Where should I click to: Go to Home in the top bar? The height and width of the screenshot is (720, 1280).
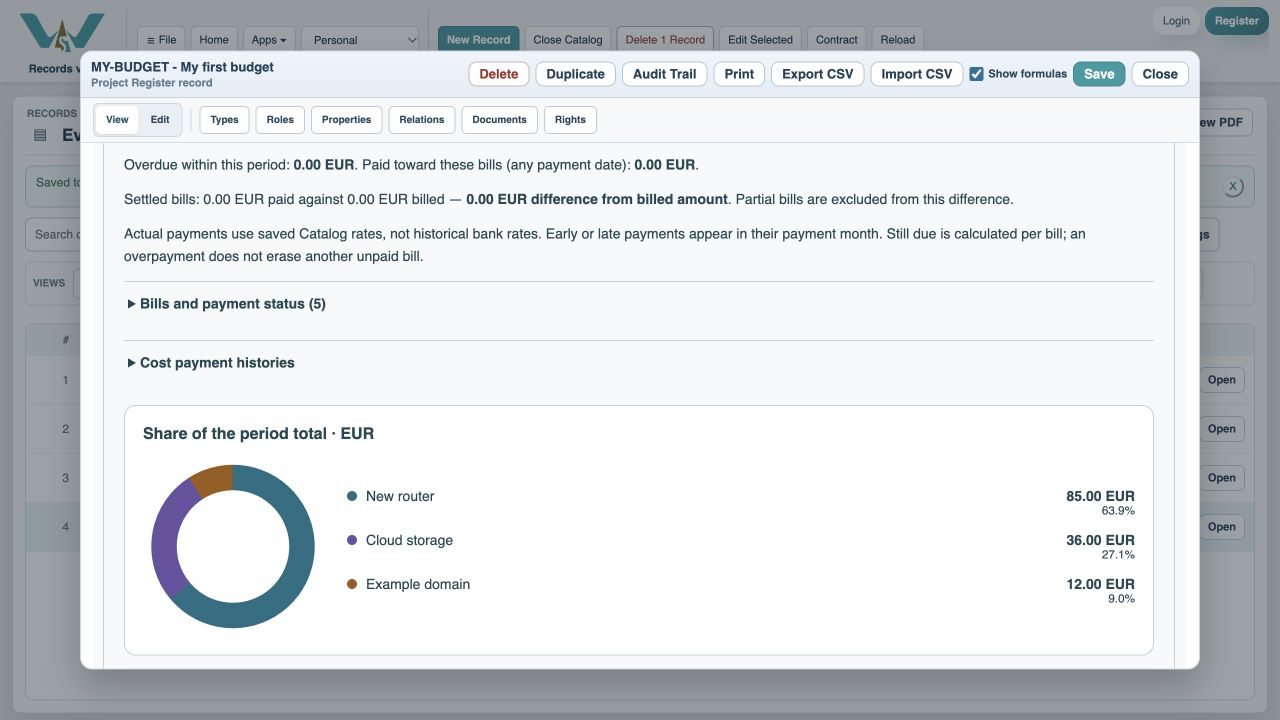(x=214, y=40)
